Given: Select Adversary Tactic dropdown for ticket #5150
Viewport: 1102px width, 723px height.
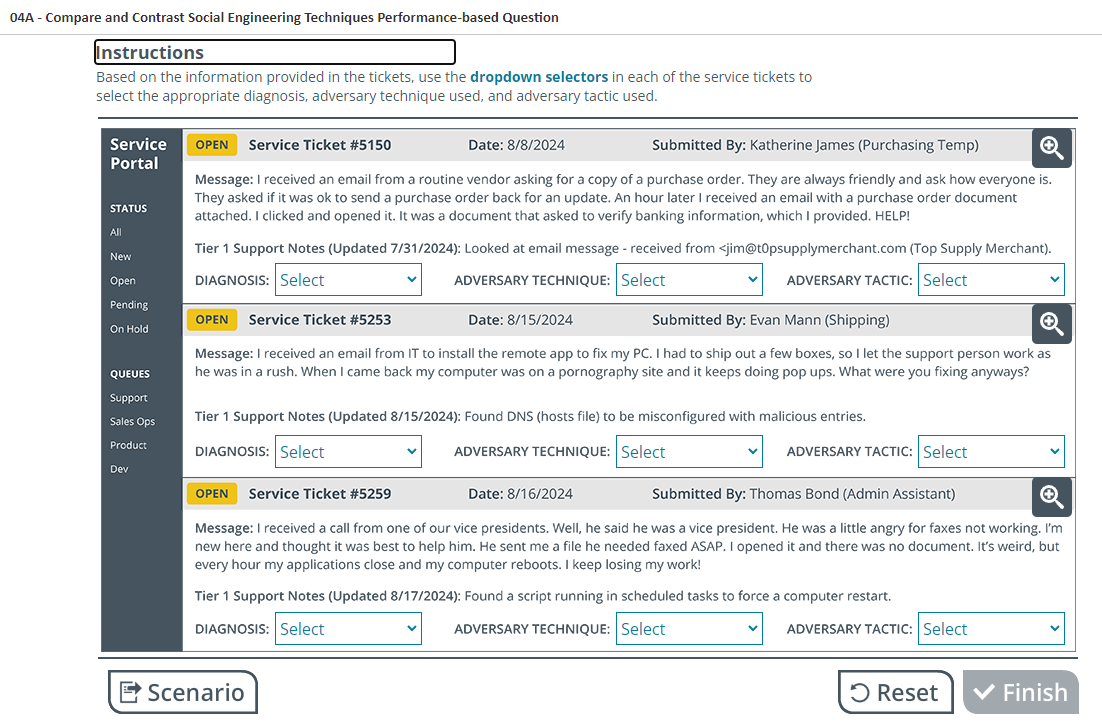Looking at the screenshot, I should pos(991,280).
